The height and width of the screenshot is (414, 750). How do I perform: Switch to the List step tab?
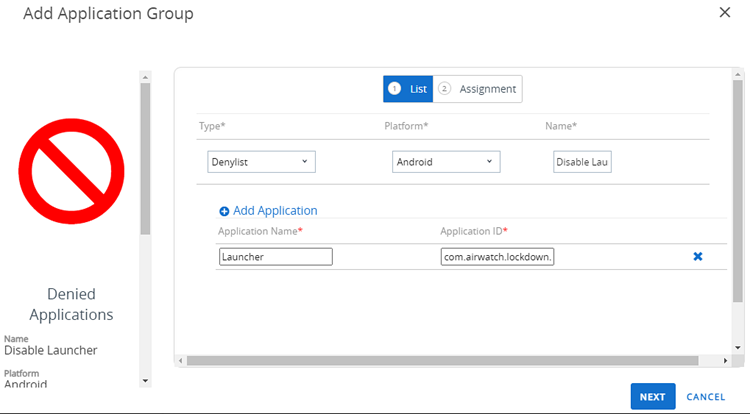tap(408, 89)
